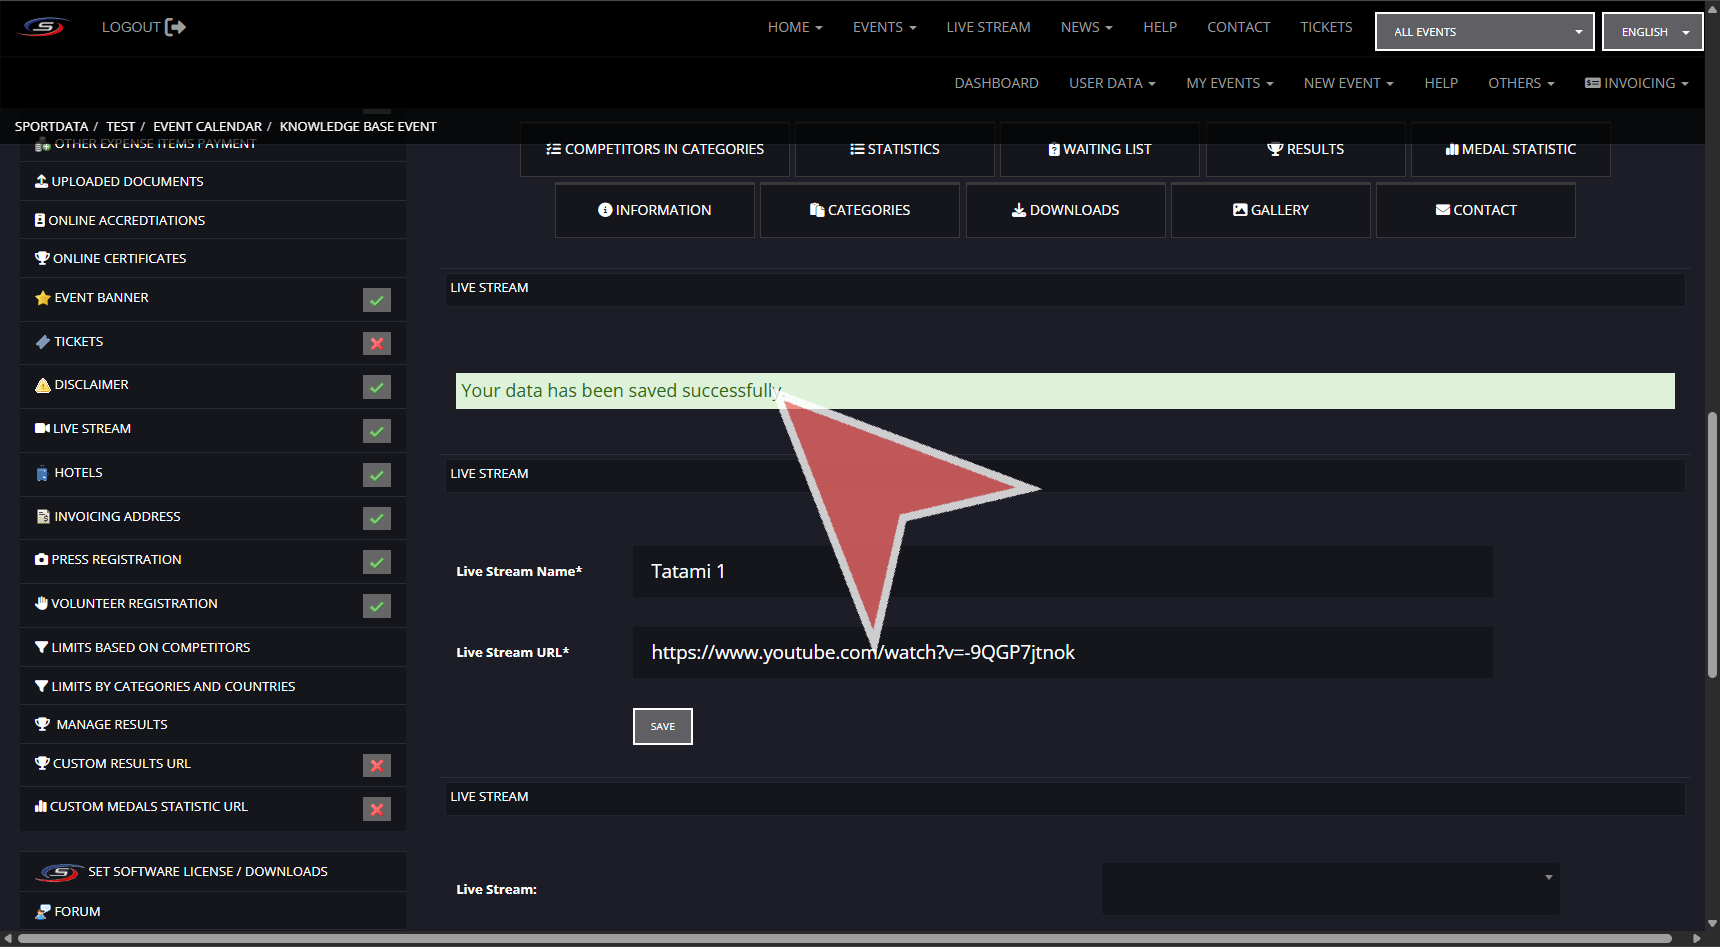The image size is (1722, 947).
Task: Open the Invoicing menu
Action: (x=1637, y=83)
